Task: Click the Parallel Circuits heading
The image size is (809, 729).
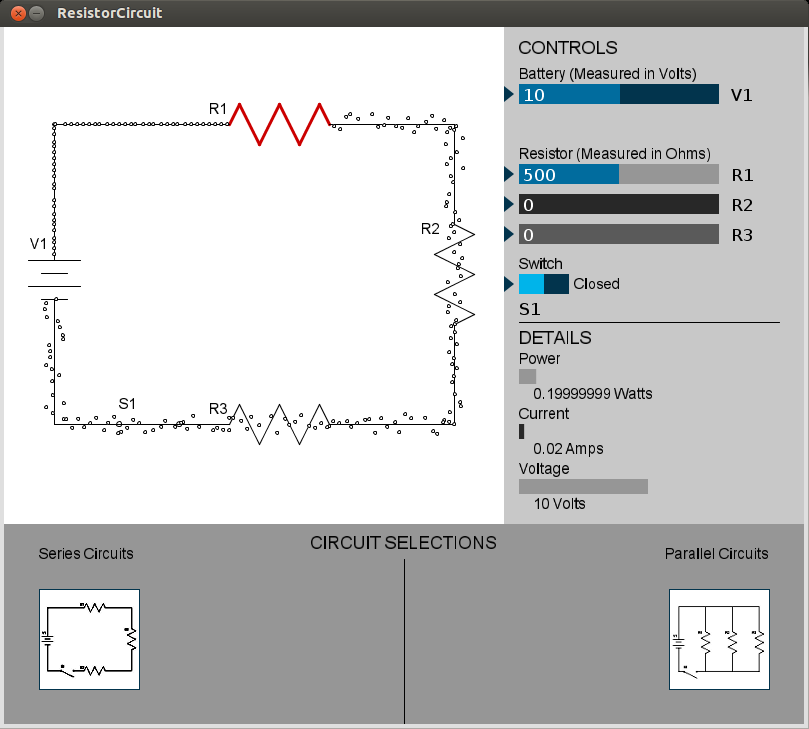Action: pos(717,554)
